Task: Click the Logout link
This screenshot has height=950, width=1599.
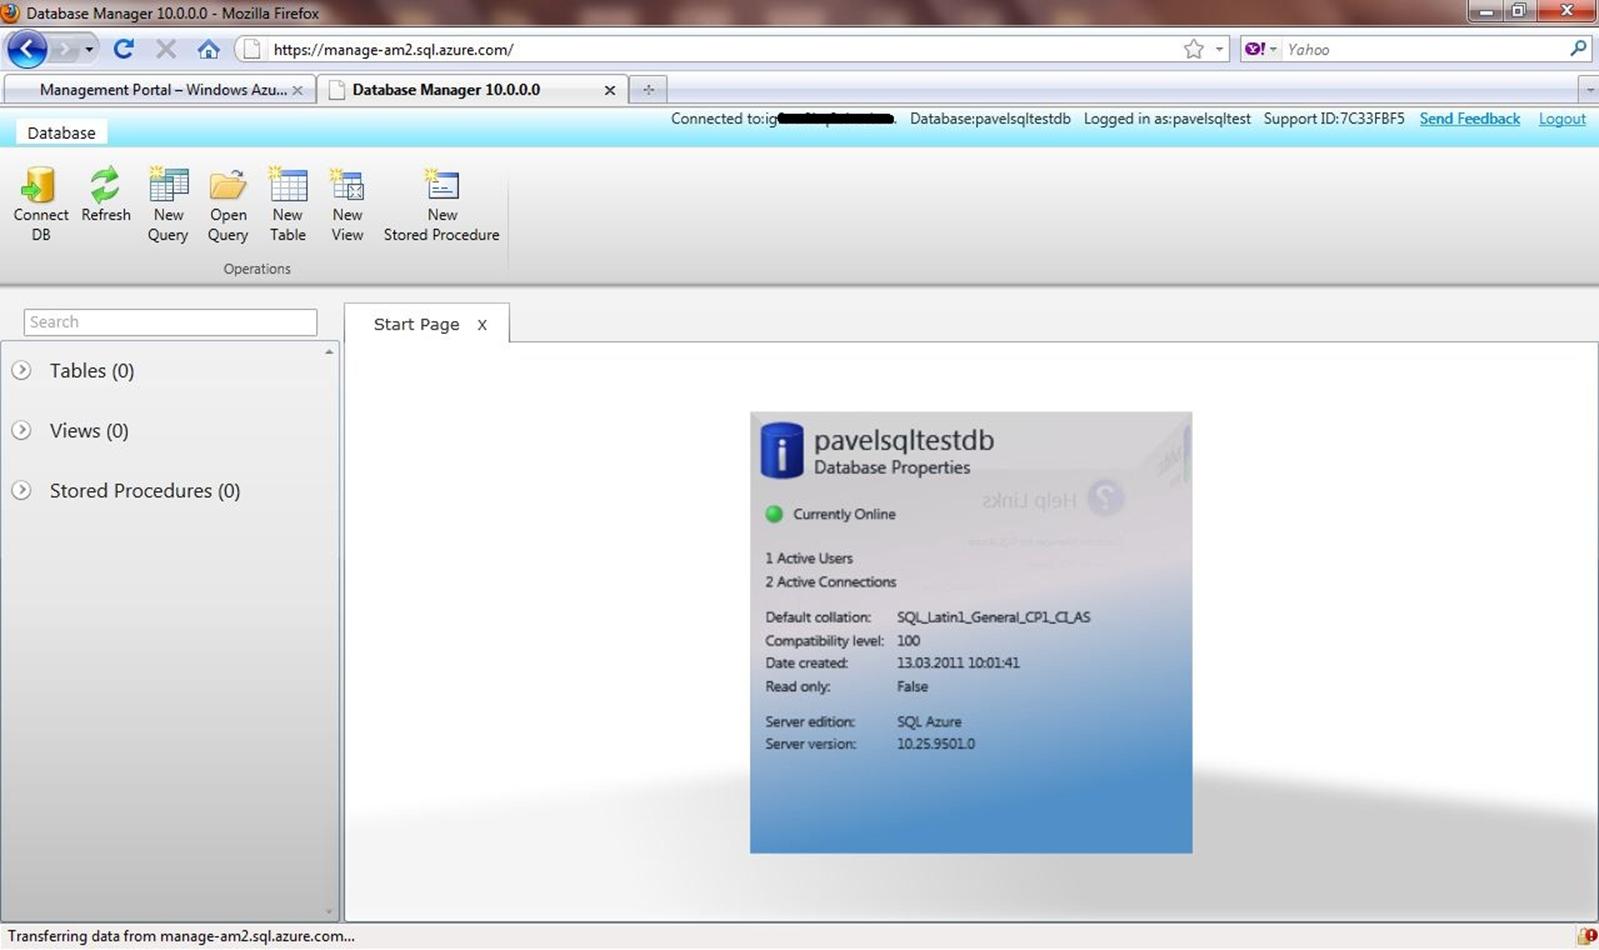Action: tap(1561, 119)
